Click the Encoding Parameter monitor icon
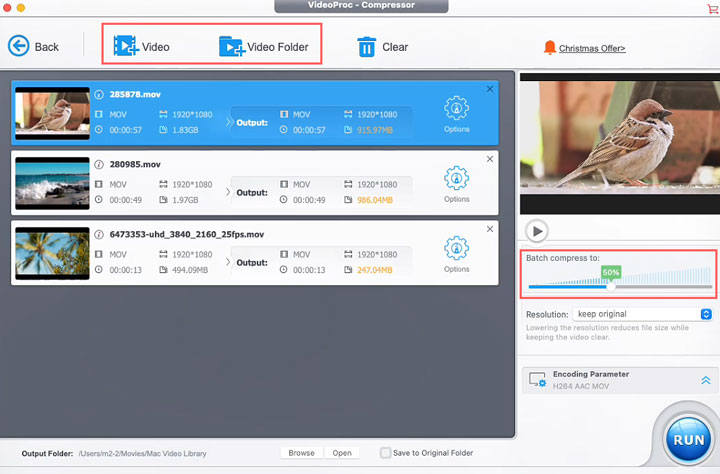 coord(537,380)
